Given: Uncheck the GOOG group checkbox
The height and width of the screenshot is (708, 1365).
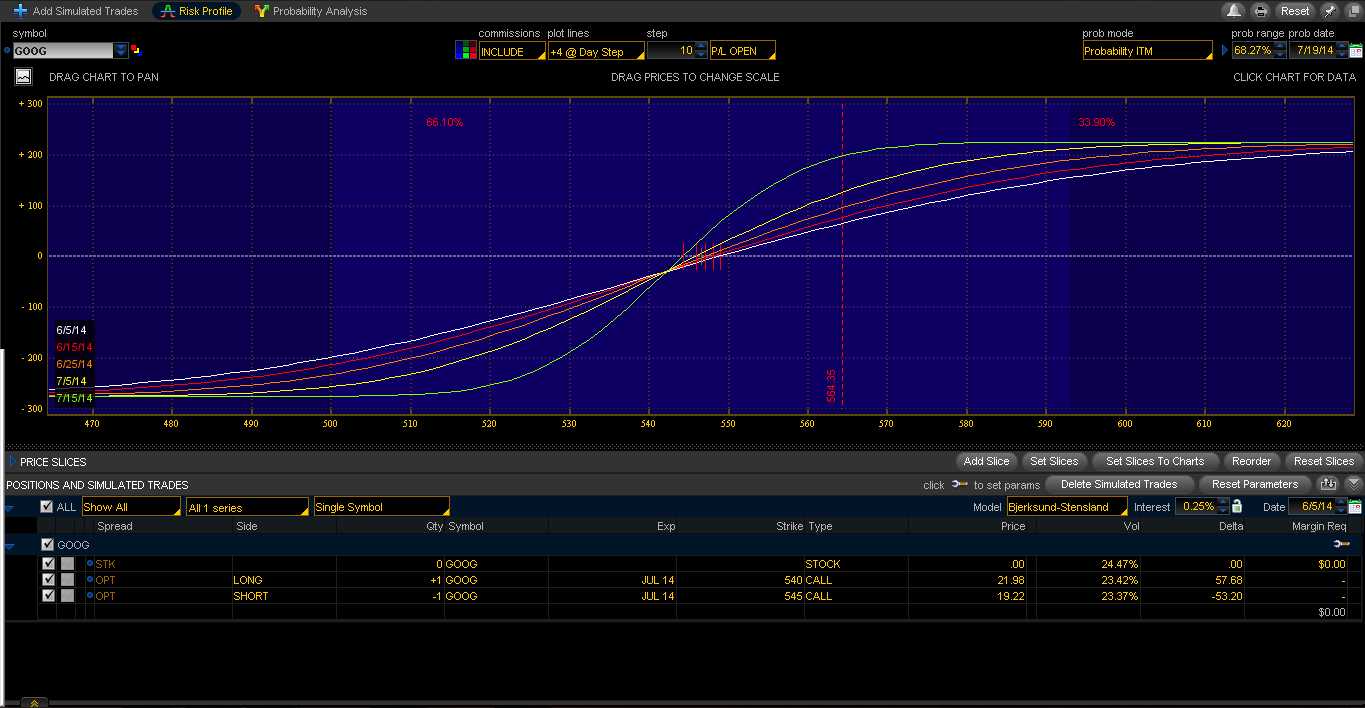Looking at the screenshot, I should 47,545.
